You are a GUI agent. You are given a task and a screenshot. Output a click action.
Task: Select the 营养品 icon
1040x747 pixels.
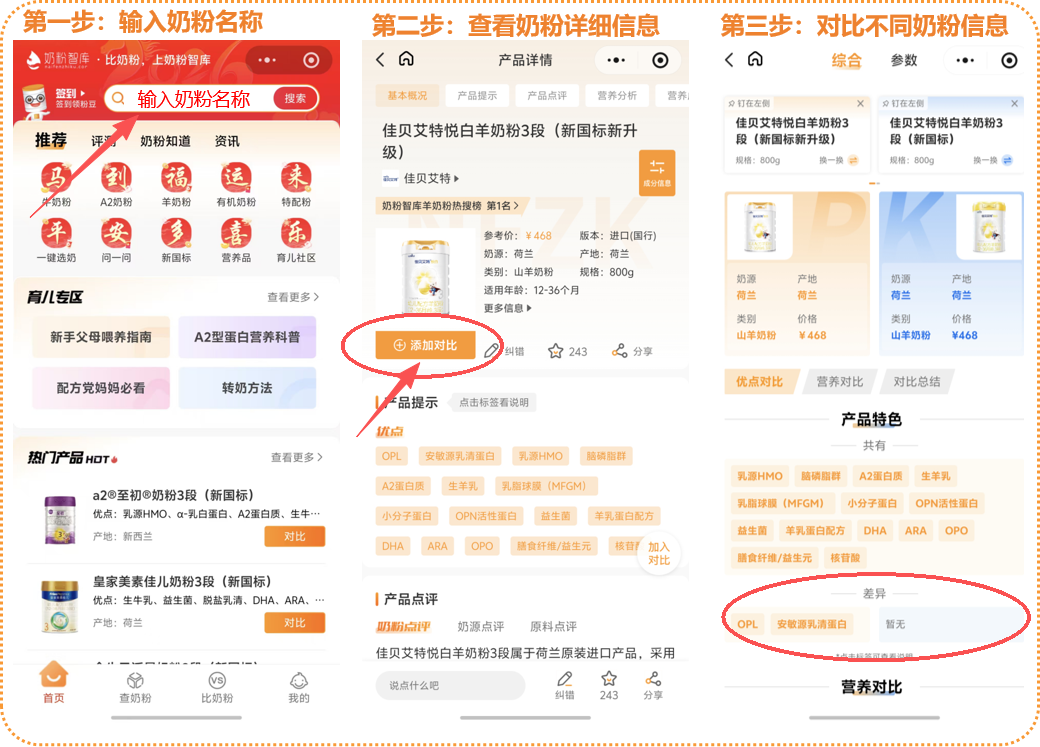point(236,234)
